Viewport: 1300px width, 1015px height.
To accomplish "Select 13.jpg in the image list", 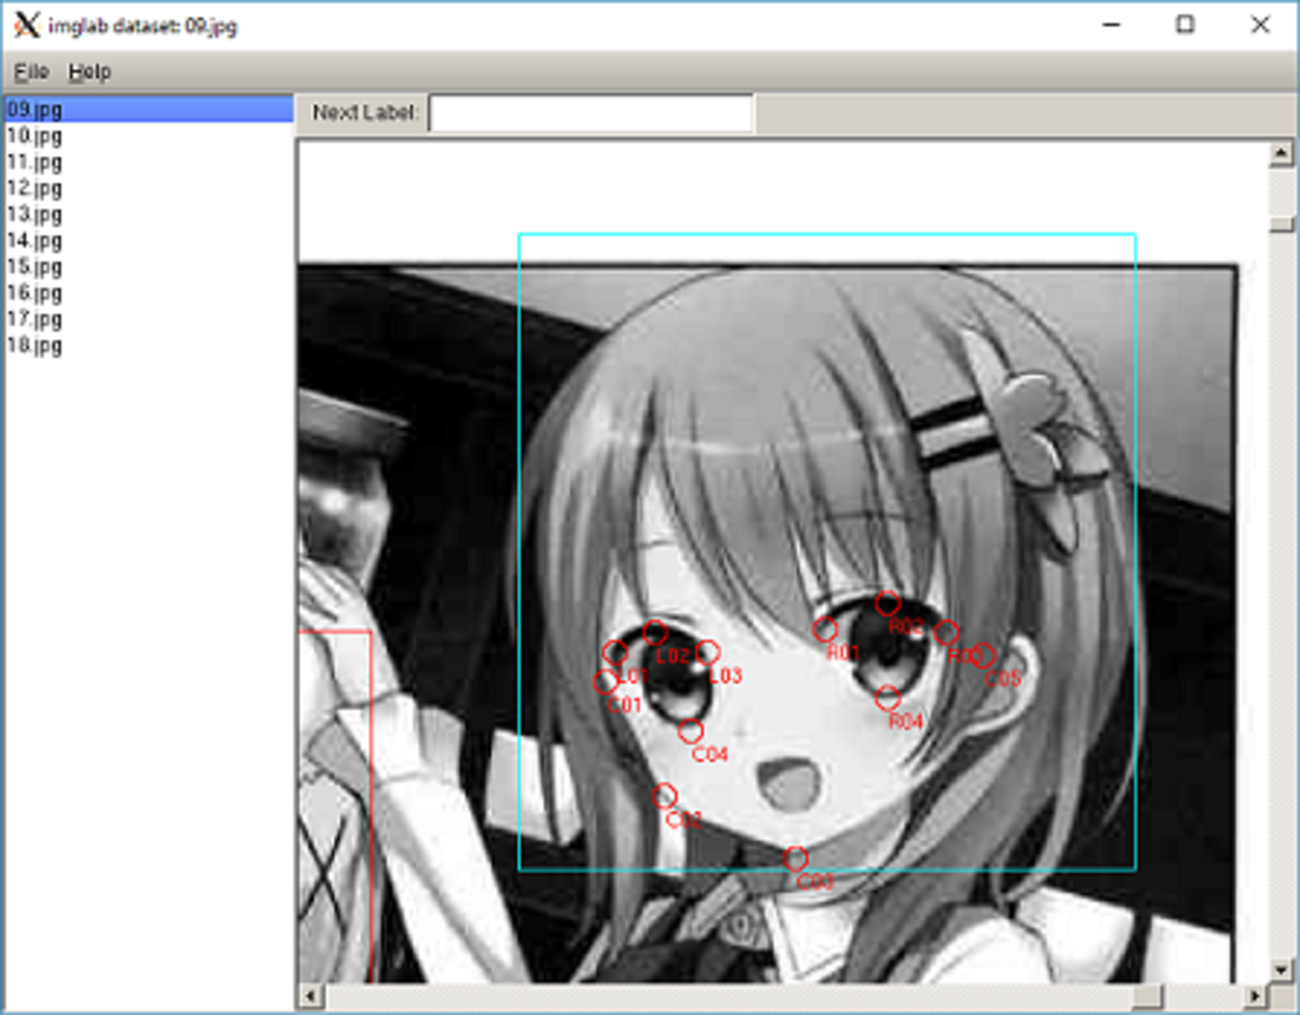I will 148,214.
